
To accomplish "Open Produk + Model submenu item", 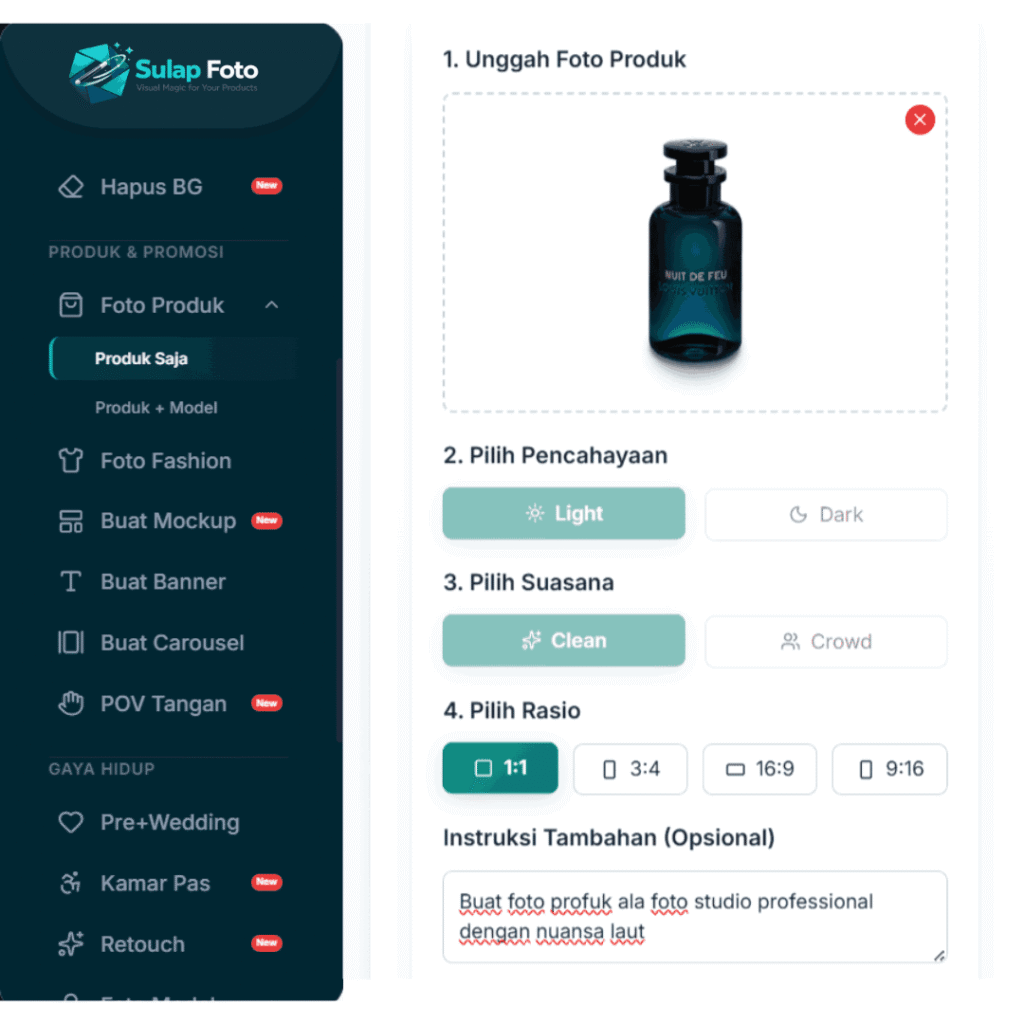I will 156,408.
